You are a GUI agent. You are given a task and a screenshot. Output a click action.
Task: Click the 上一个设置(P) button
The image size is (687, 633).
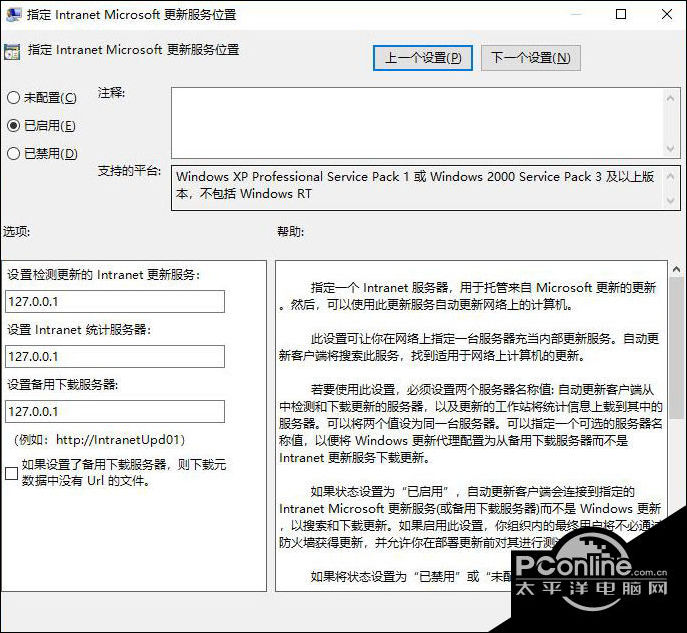tap(423, 58)
